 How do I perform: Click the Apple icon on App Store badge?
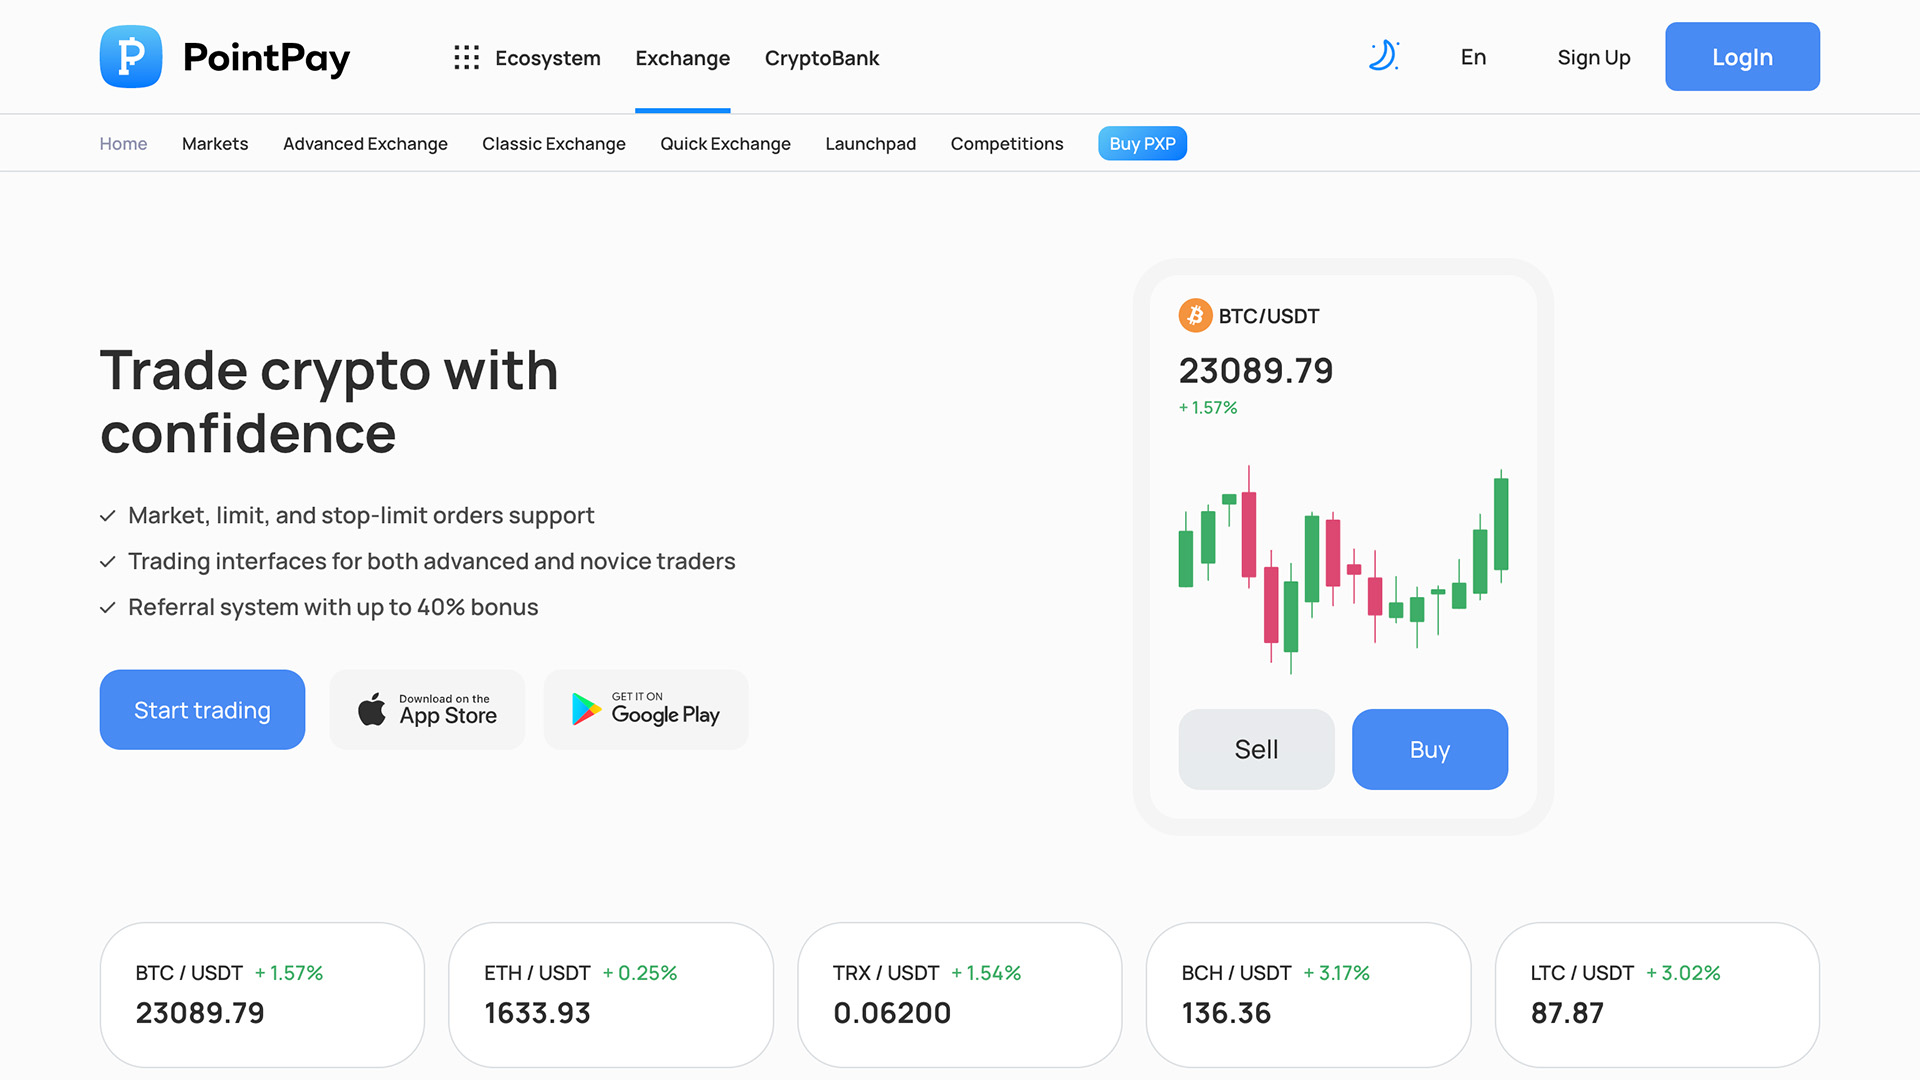tap(372, 709)
